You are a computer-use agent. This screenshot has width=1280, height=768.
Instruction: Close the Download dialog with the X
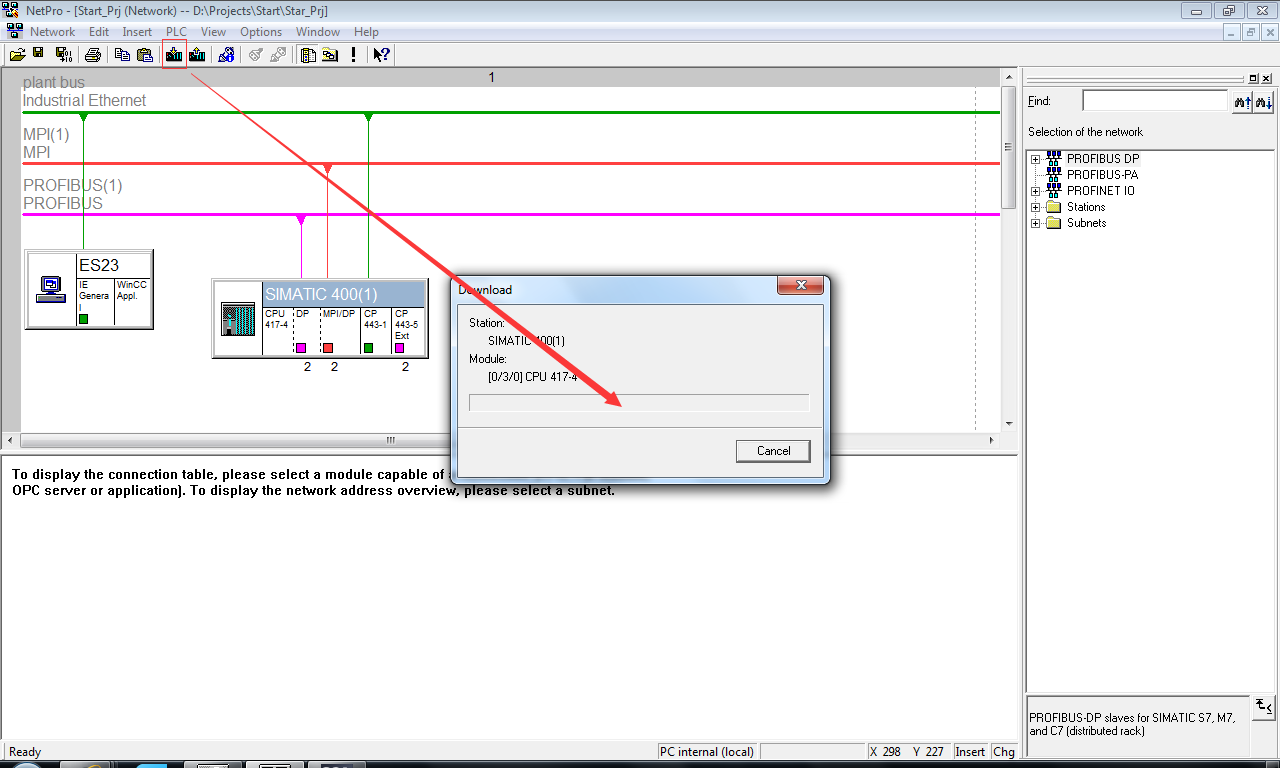(x=800, y=287)
